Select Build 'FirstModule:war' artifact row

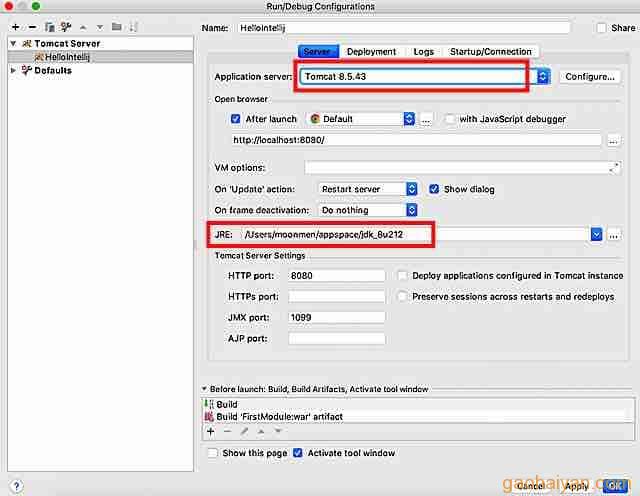click(x=418, y=417)
